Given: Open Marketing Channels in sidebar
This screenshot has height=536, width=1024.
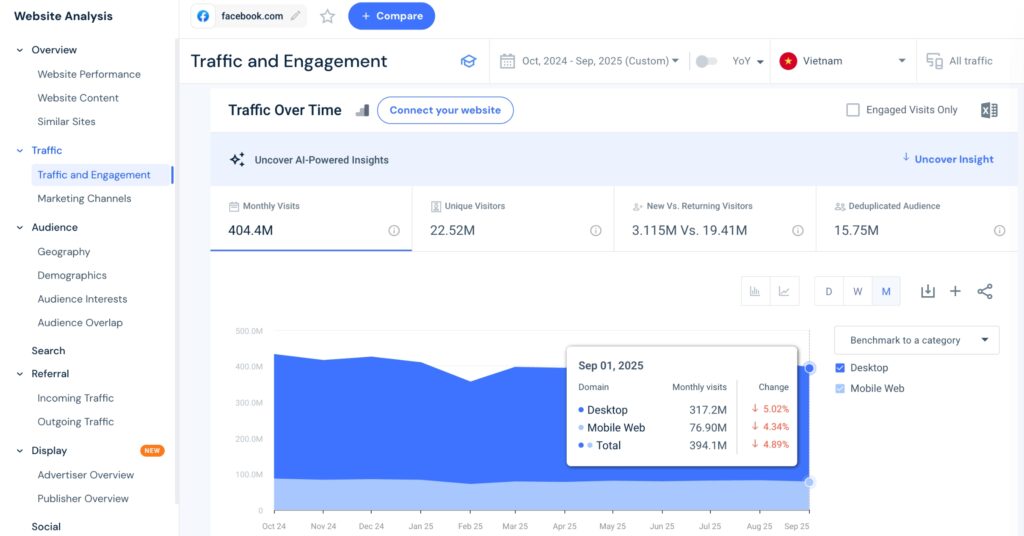Looking at the screenshot, I should pos(84,198).
